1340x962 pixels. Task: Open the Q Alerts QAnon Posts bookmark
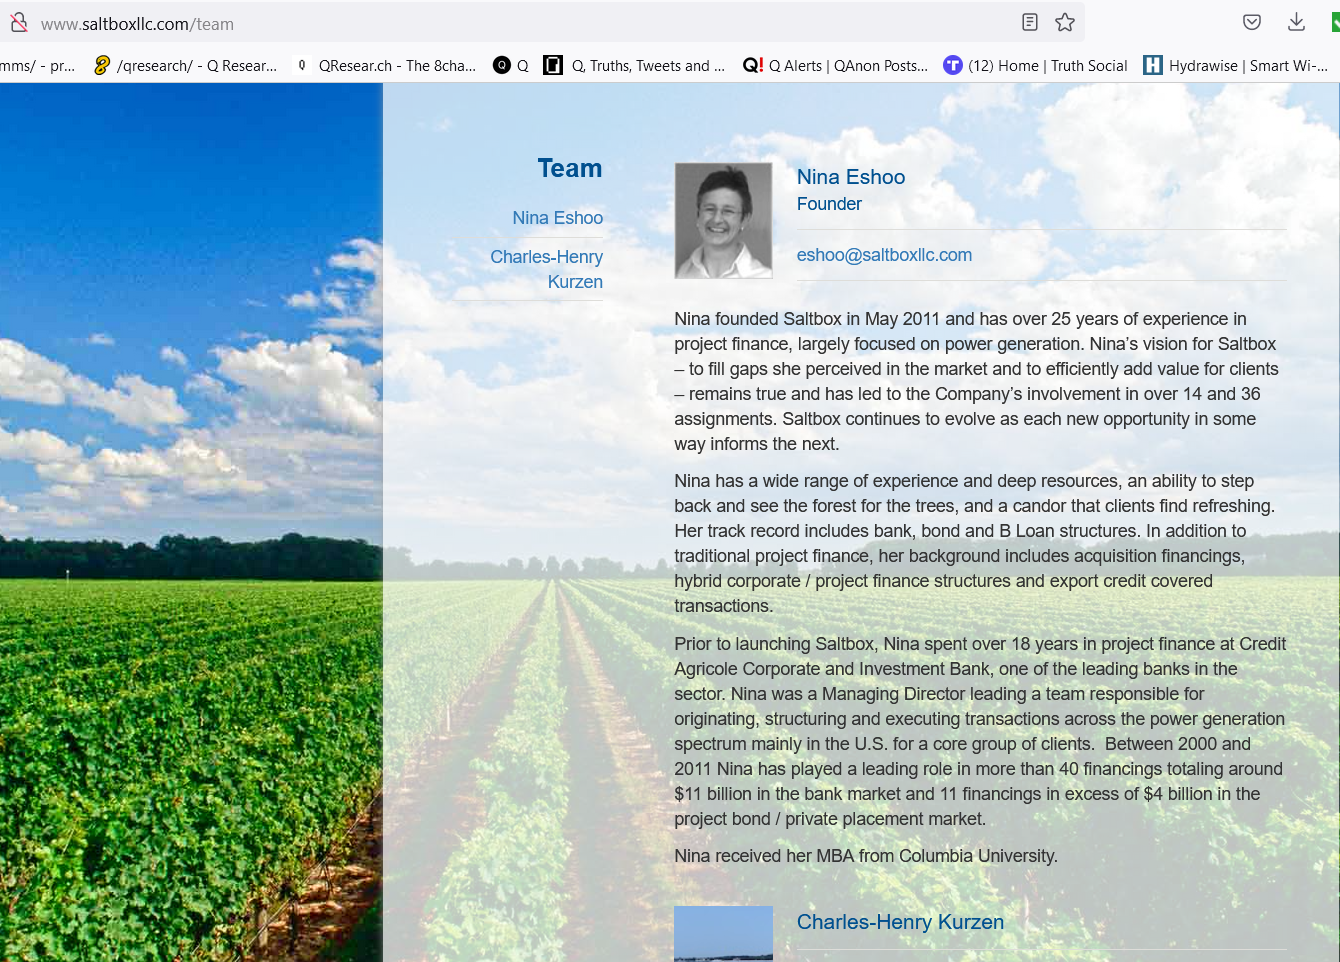pos(835,66)
